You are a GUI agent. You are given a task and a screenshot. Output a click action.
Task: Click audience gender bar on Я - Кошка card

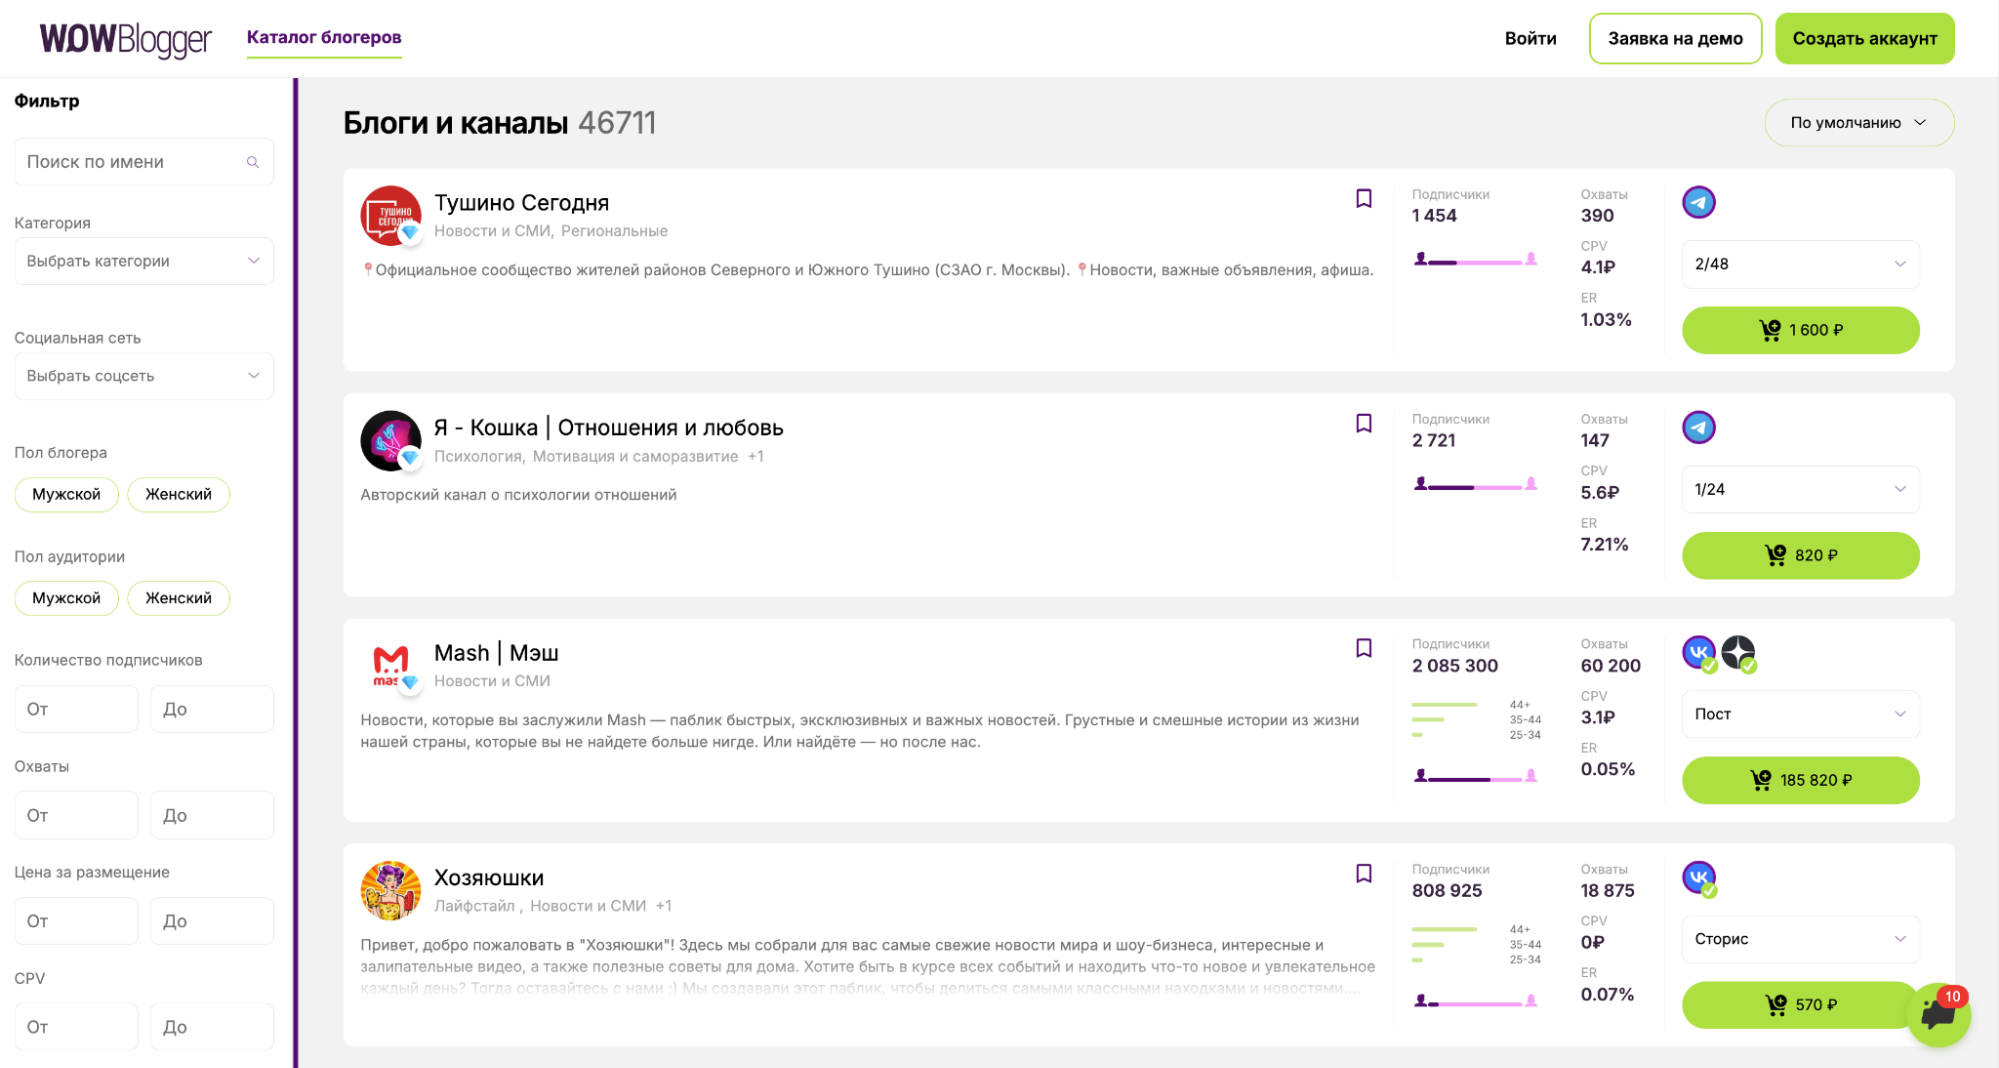click(x=1475, y=486)
